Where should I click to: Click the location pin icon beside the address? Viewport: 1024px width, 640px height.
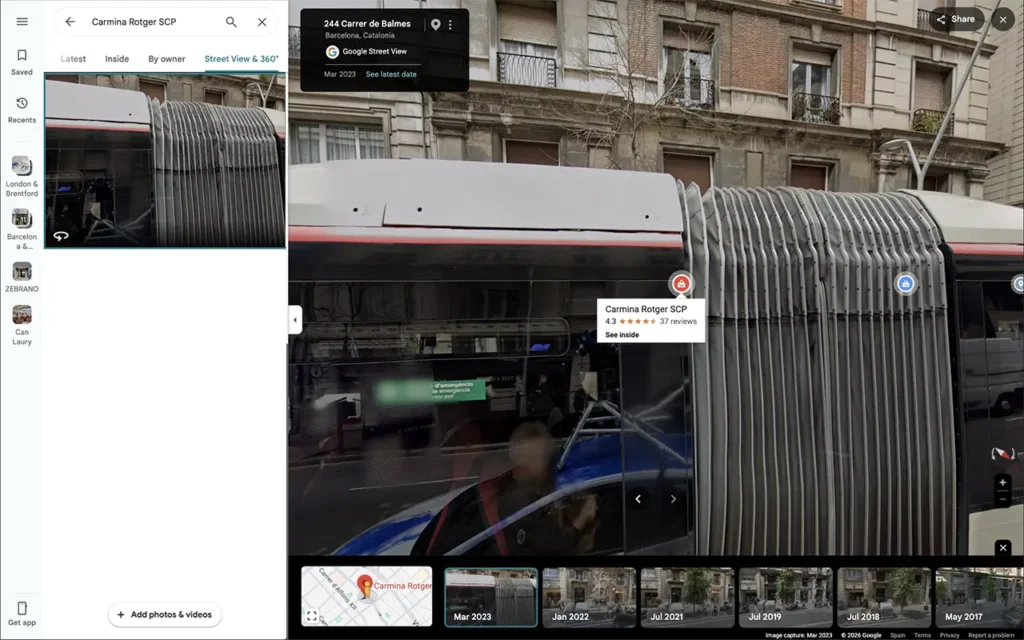(436, 25)
